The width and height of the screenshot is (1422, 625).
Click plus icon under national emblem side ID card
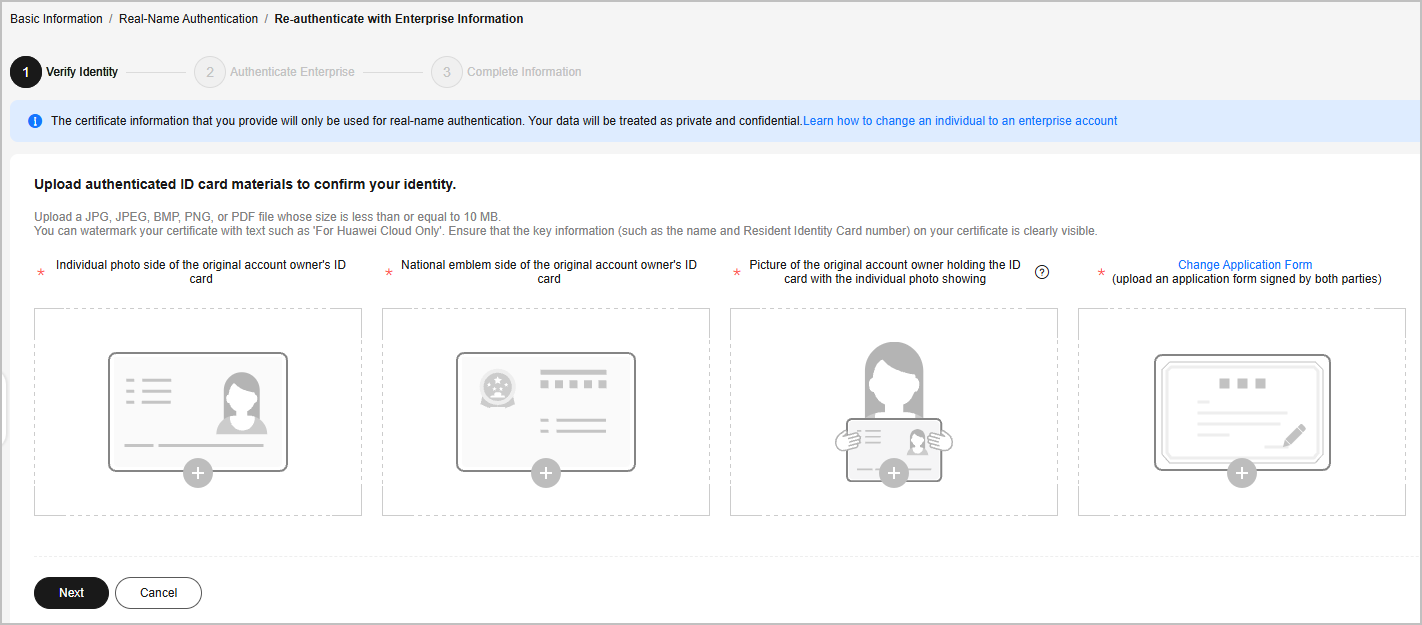(546, 473)
